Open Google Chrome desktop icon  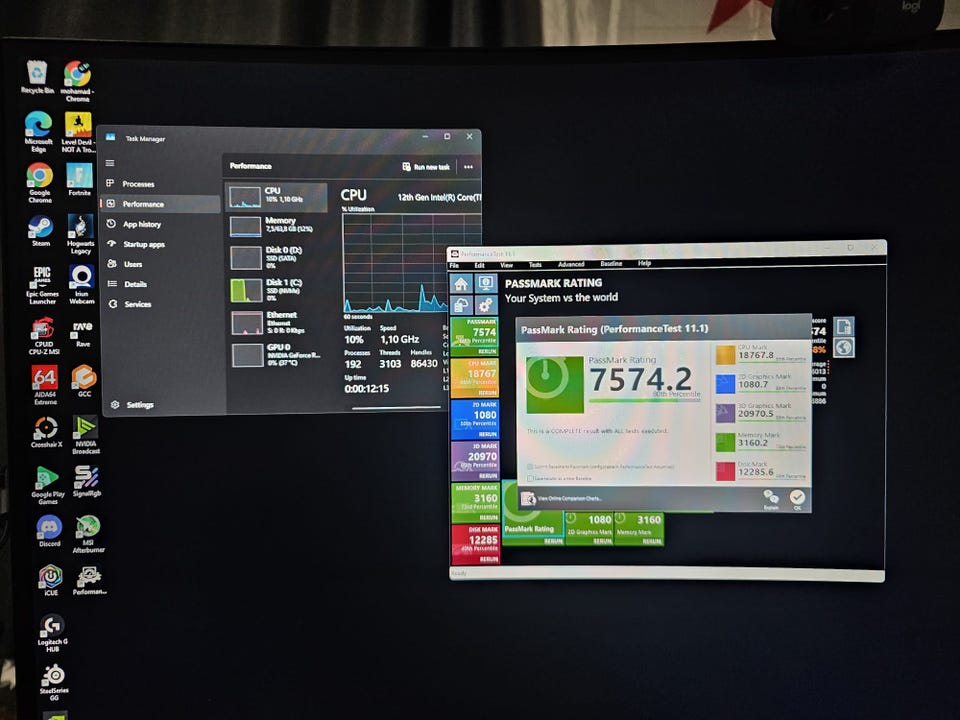click(x=40, y=183)
